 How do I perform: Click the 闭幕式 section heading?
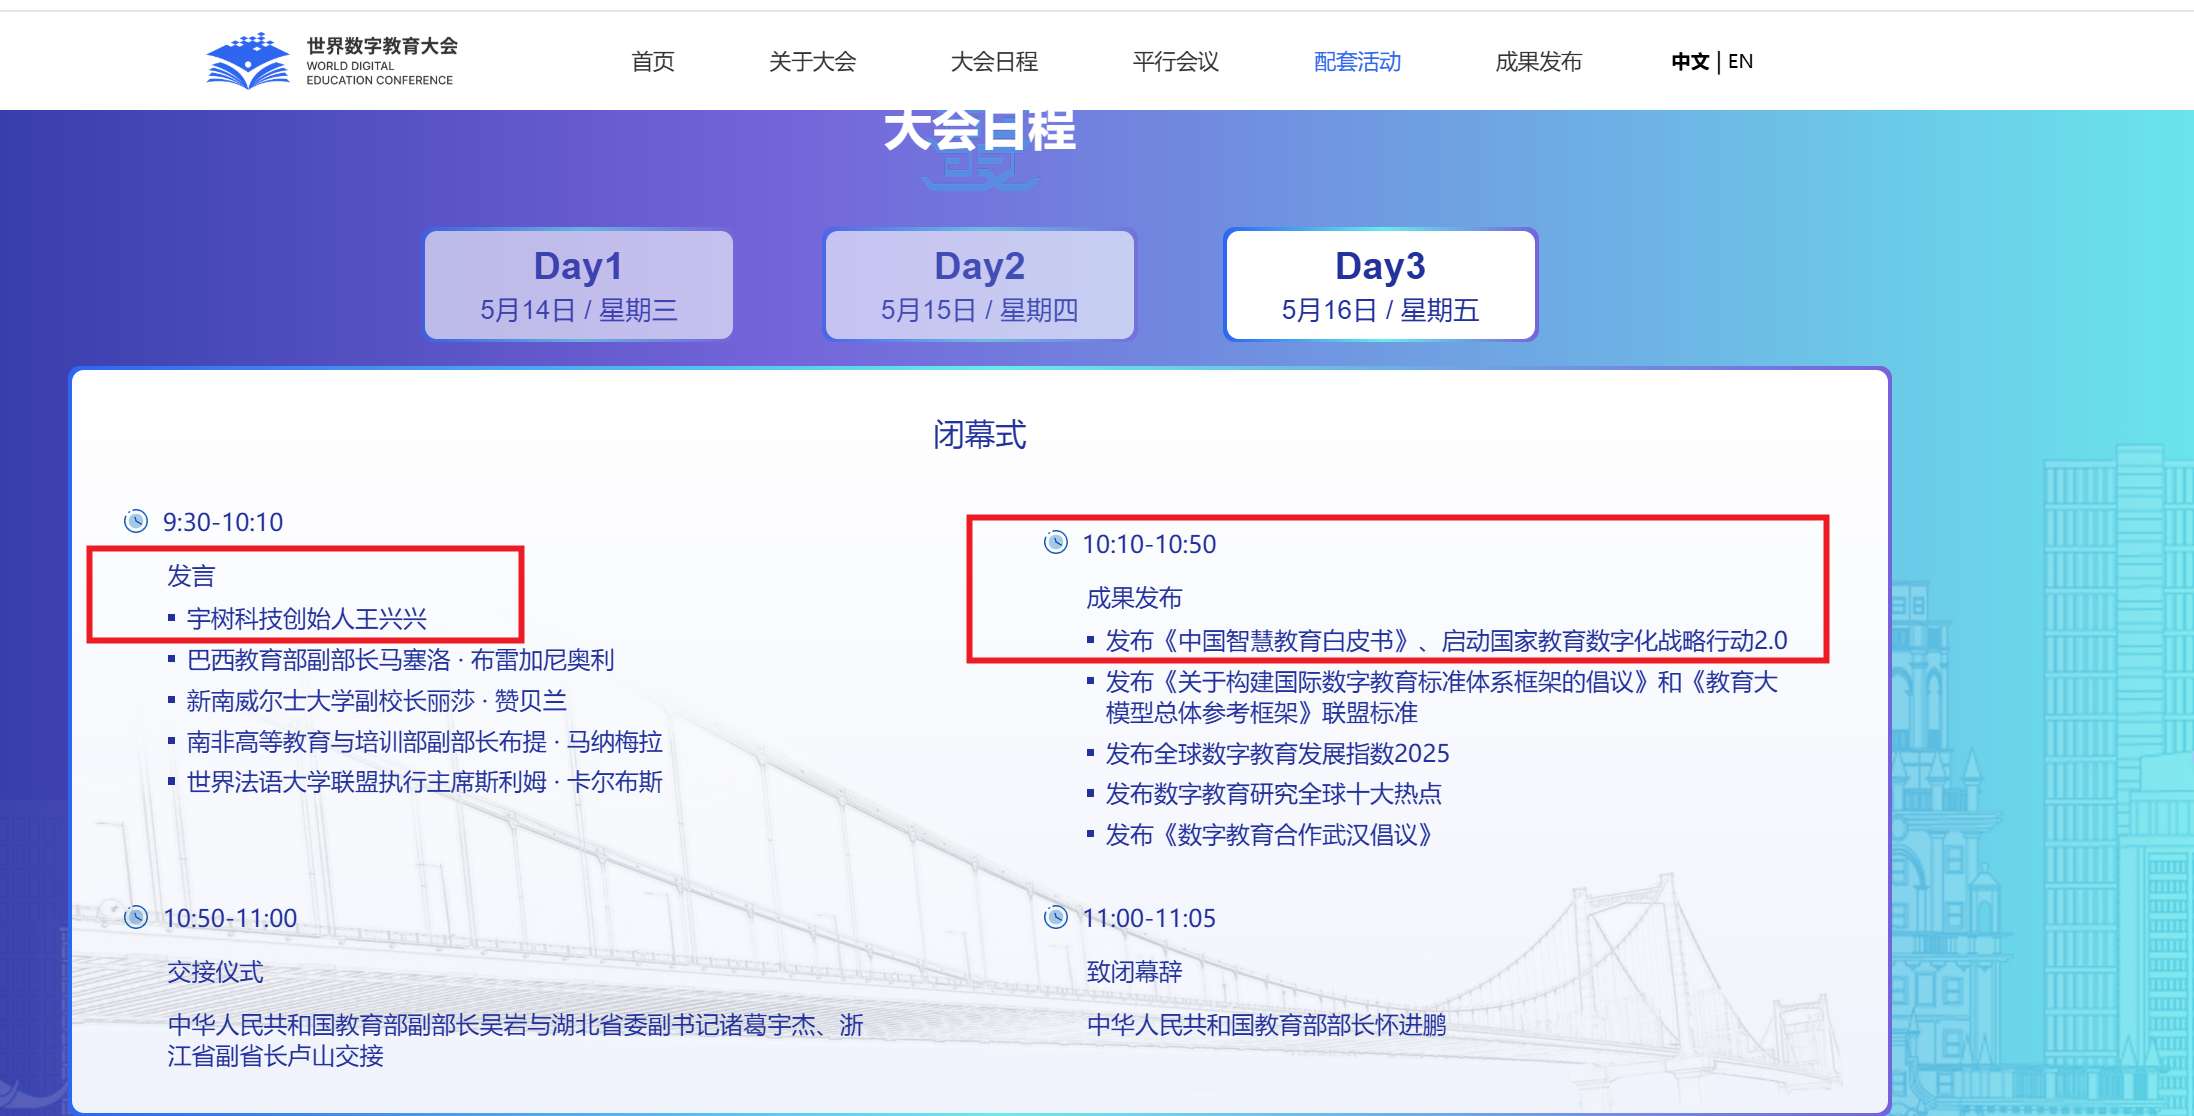pyautogui.click(x=979, y=435)
